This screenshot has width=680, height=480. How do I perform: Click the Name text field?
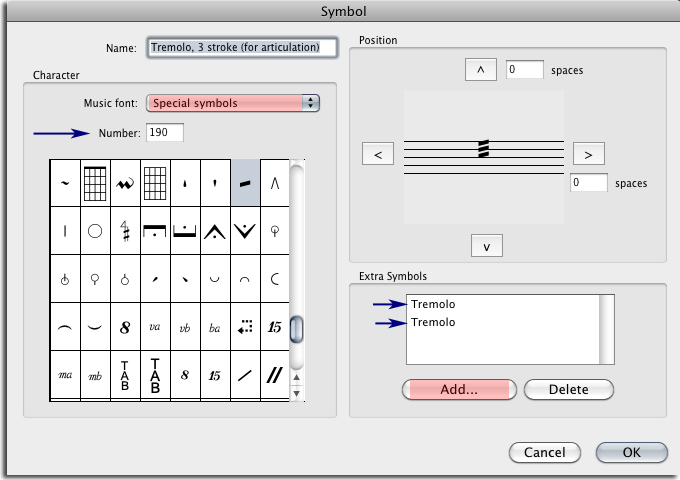coord(242,47)
